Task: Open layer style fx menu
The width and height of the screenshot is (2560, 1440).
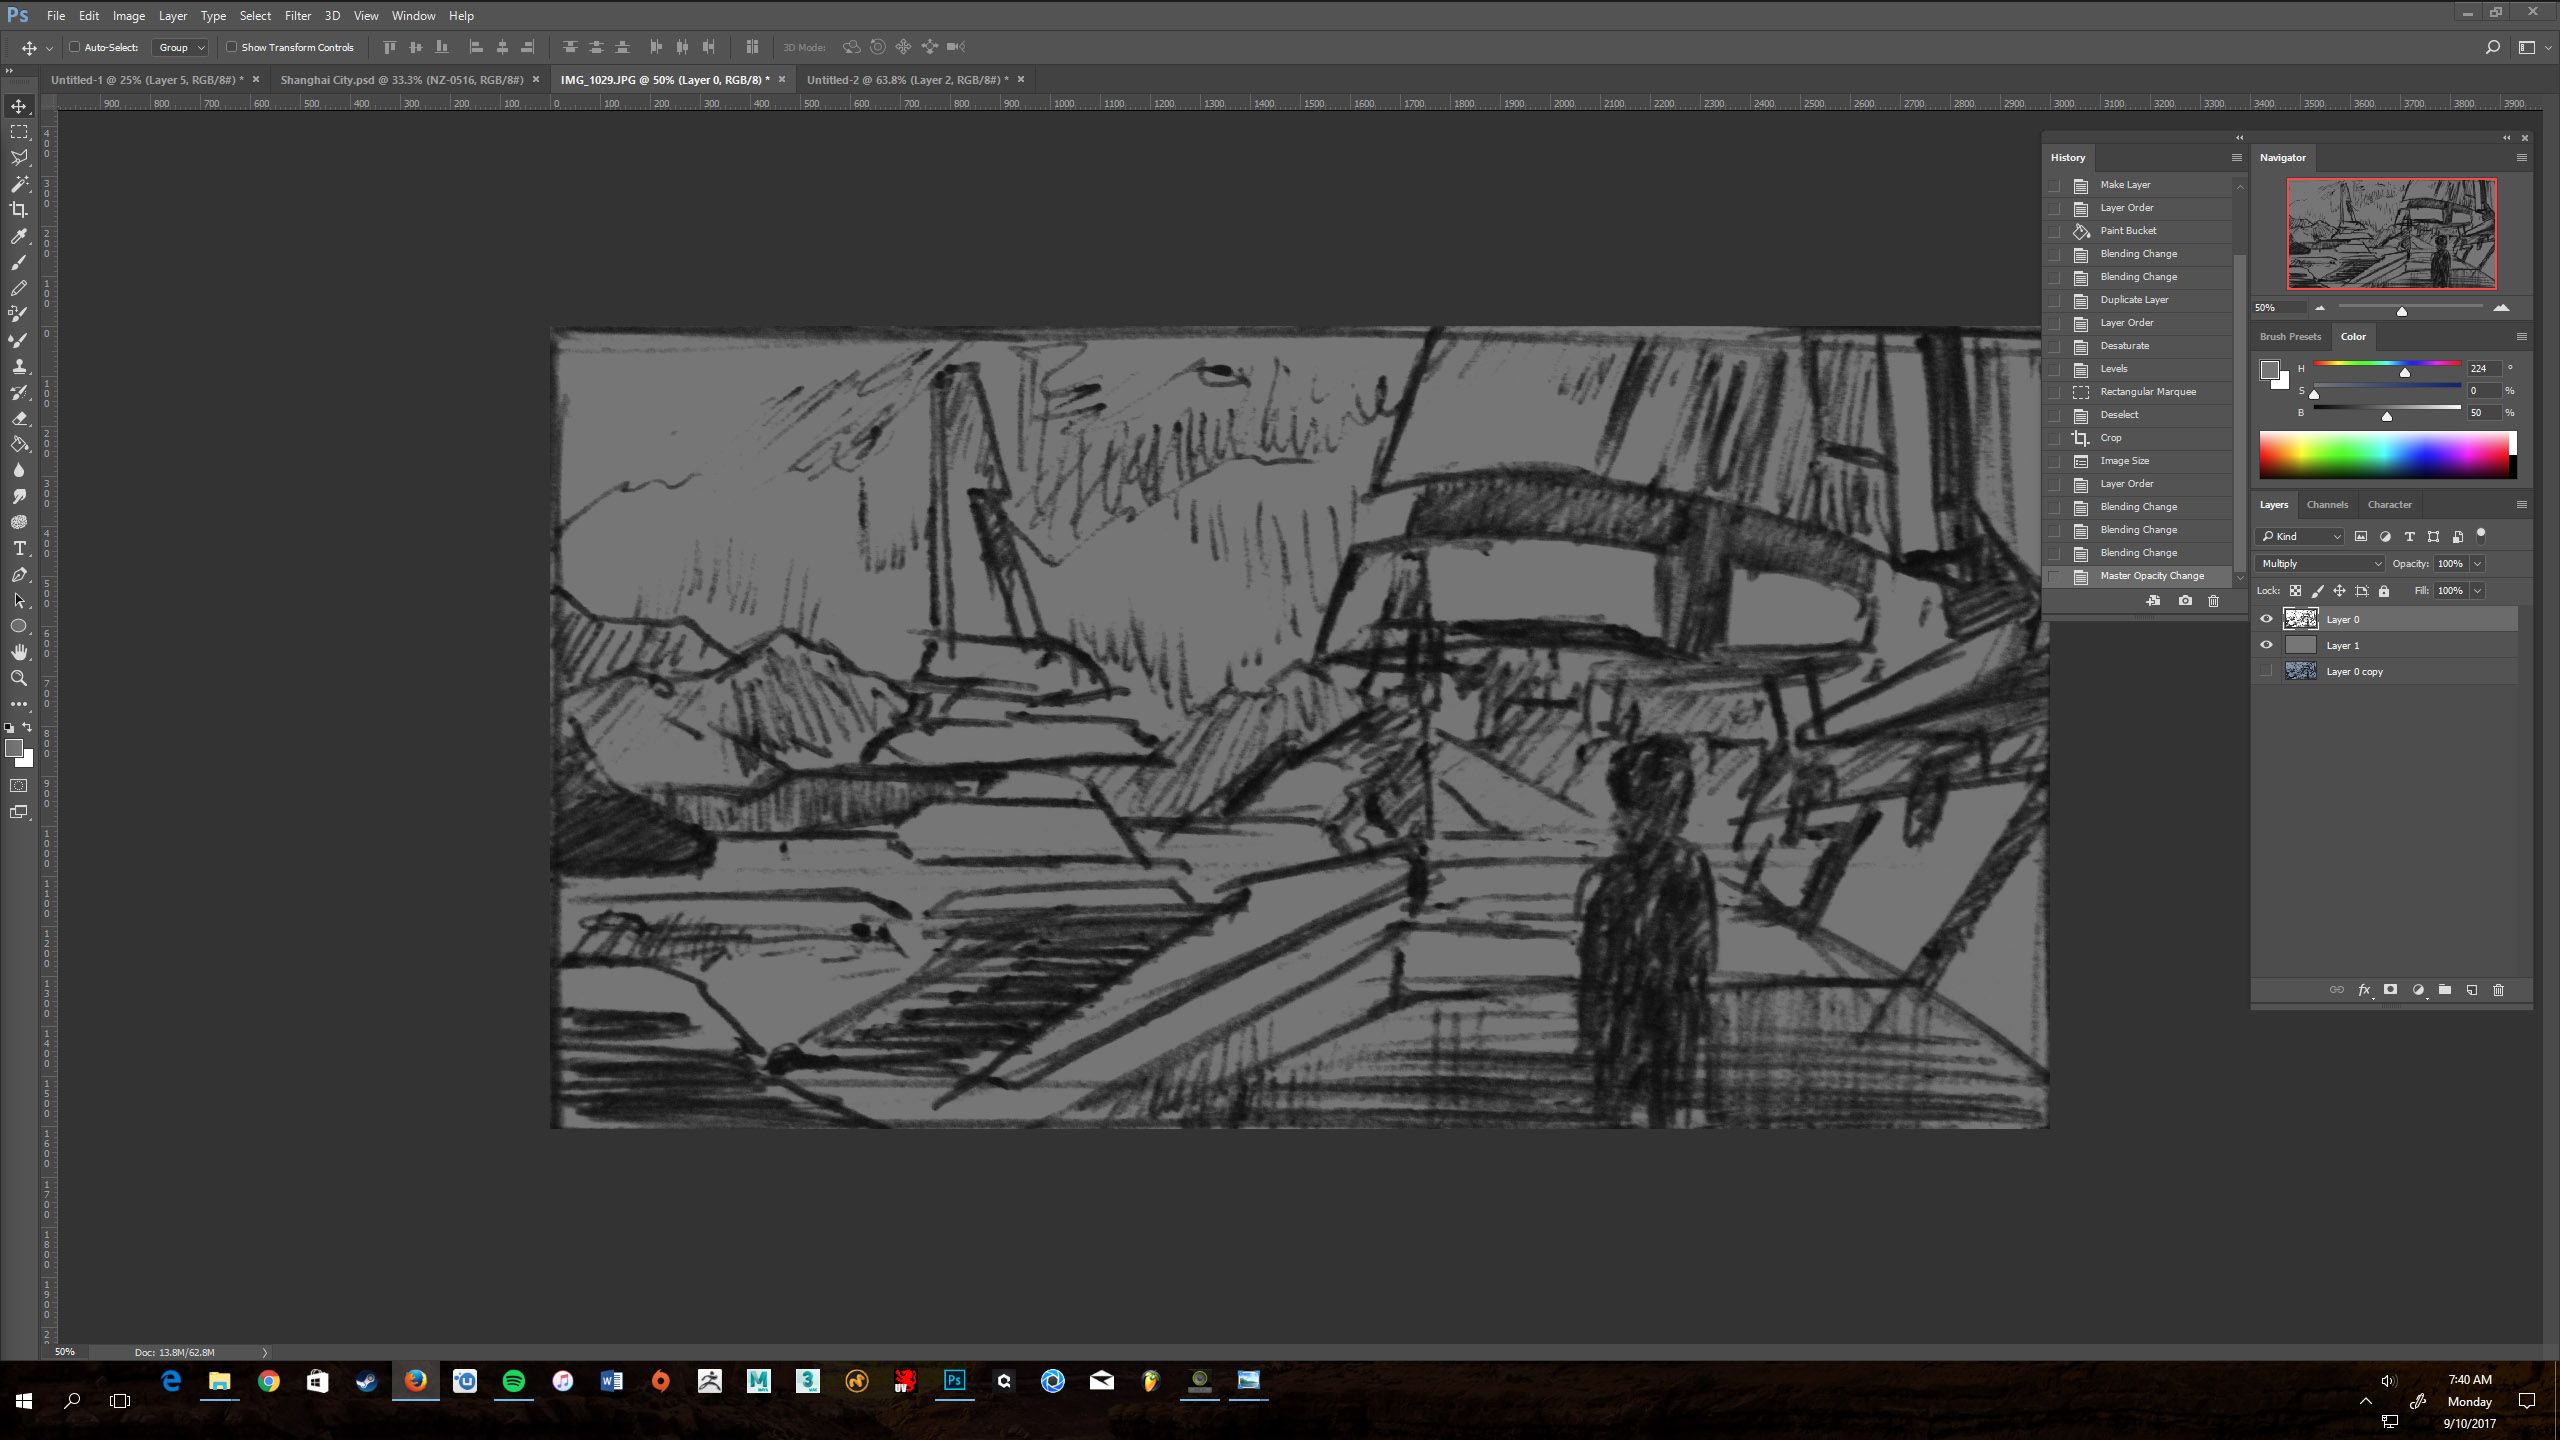Action: pyautogui.click(x=2364, y=990)
